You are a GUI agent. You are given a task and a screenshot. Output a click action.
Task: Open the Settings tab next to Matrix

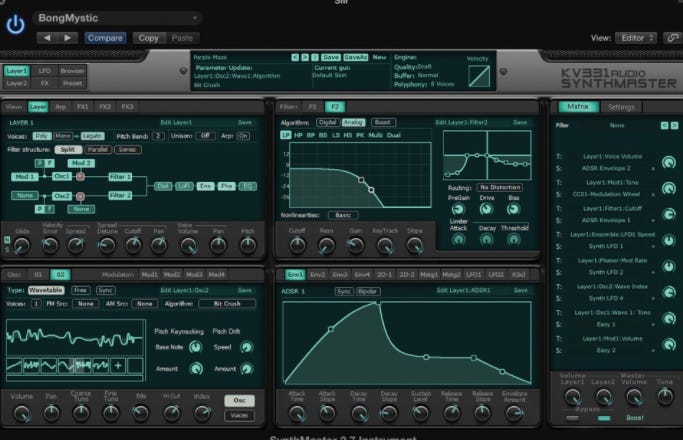click(621, 107)
